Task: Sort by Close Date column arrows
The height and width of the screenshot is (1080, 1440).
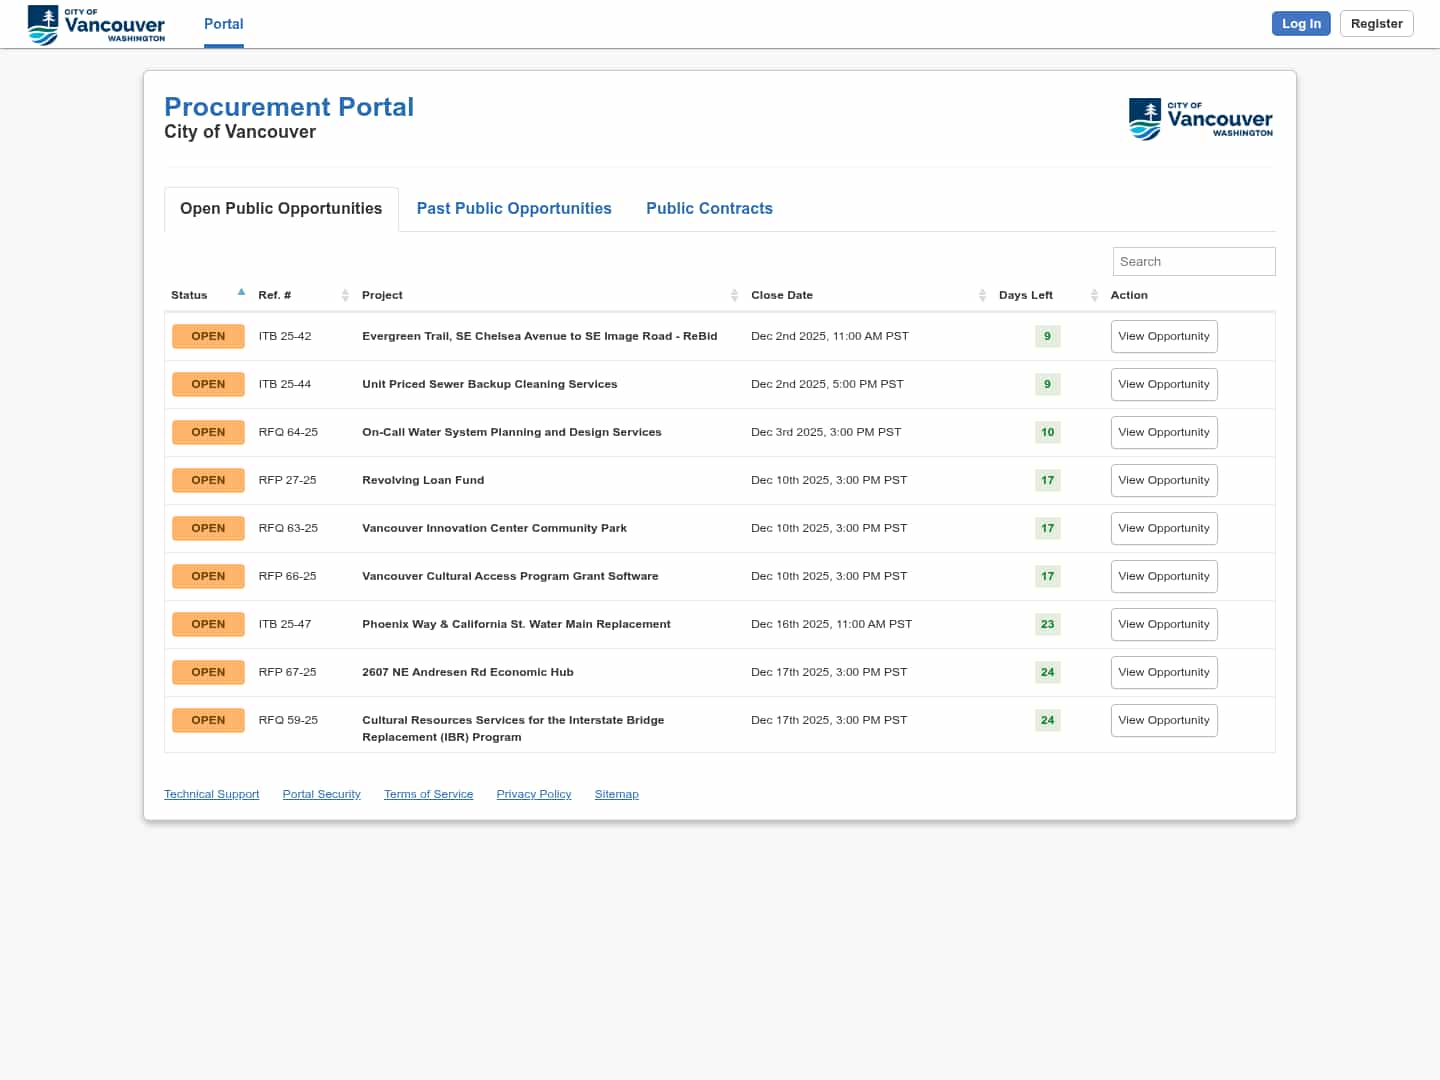Action: coord(982,295)
